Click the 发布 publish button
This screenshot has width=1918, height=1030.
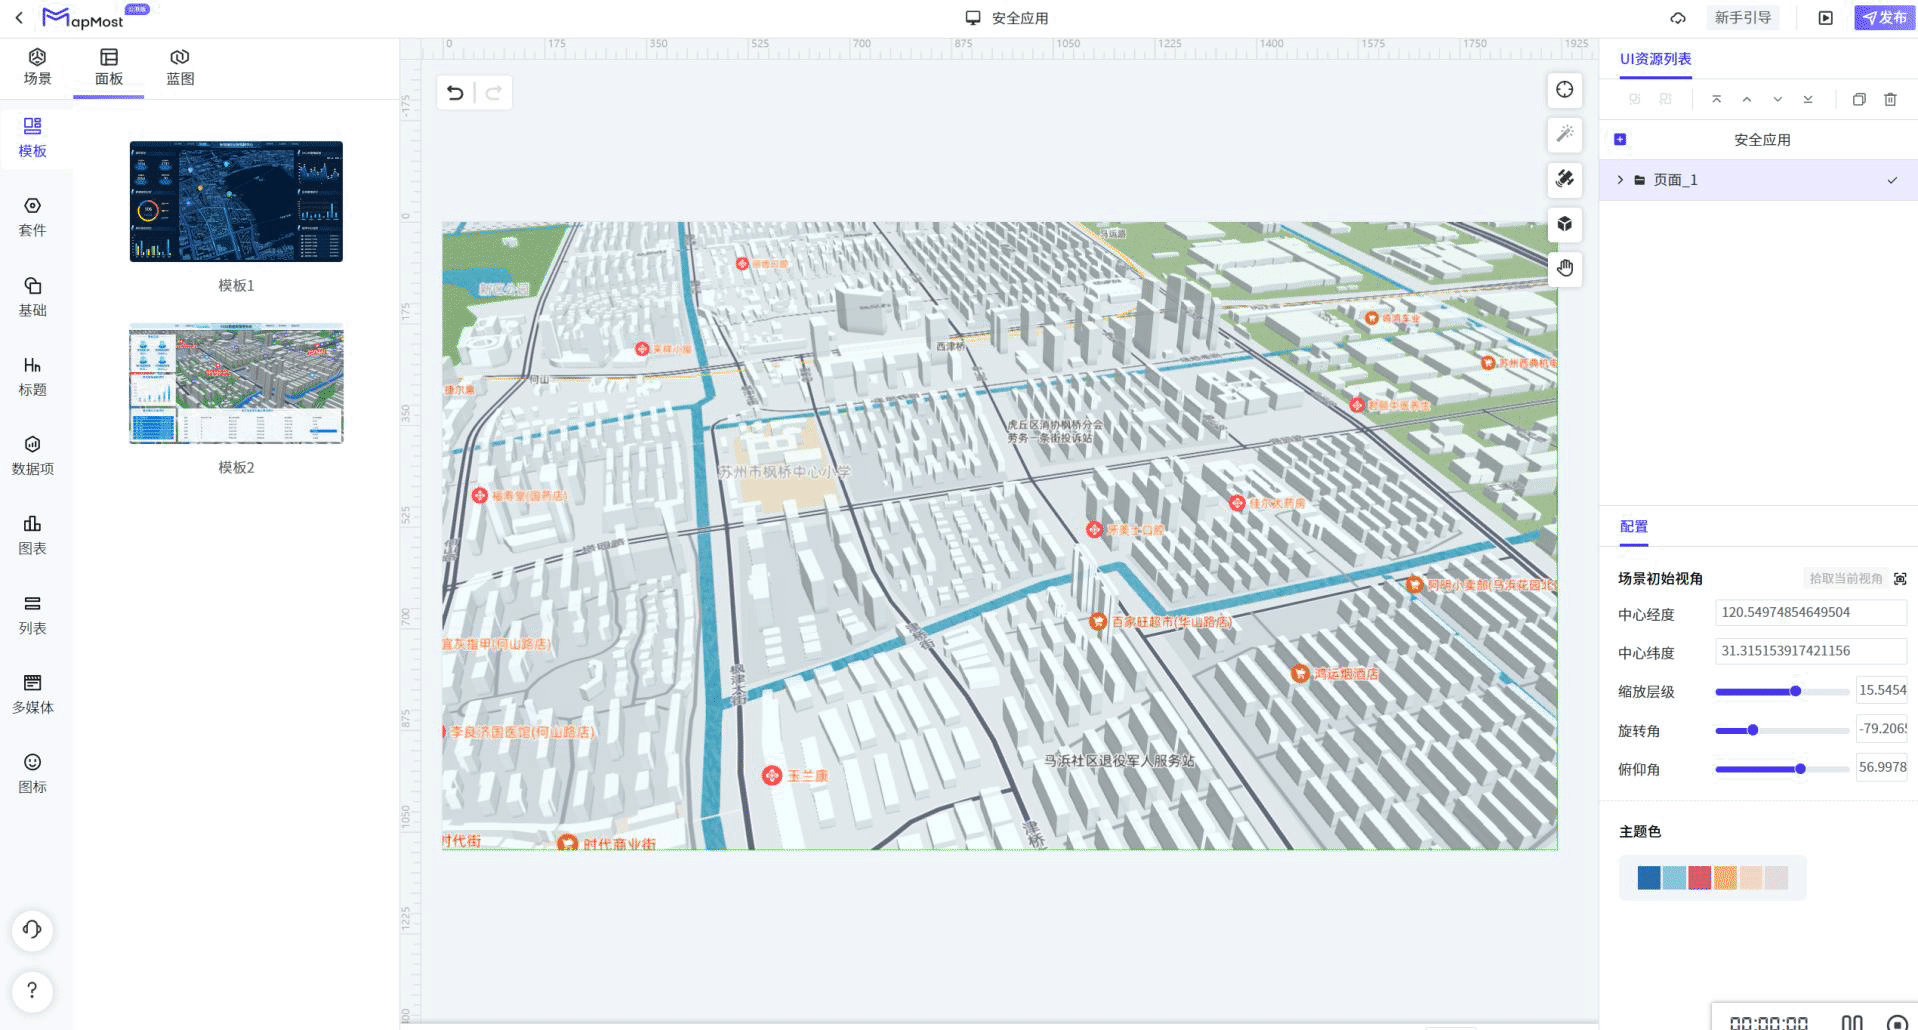click(1884, 18)
